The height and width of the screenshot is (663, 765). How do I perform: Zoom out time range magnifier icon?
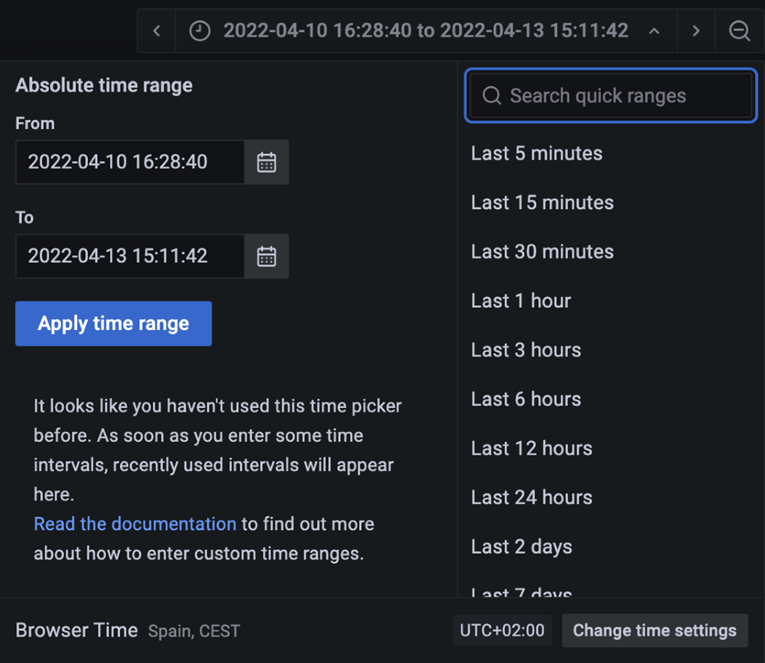click(739, 31)
